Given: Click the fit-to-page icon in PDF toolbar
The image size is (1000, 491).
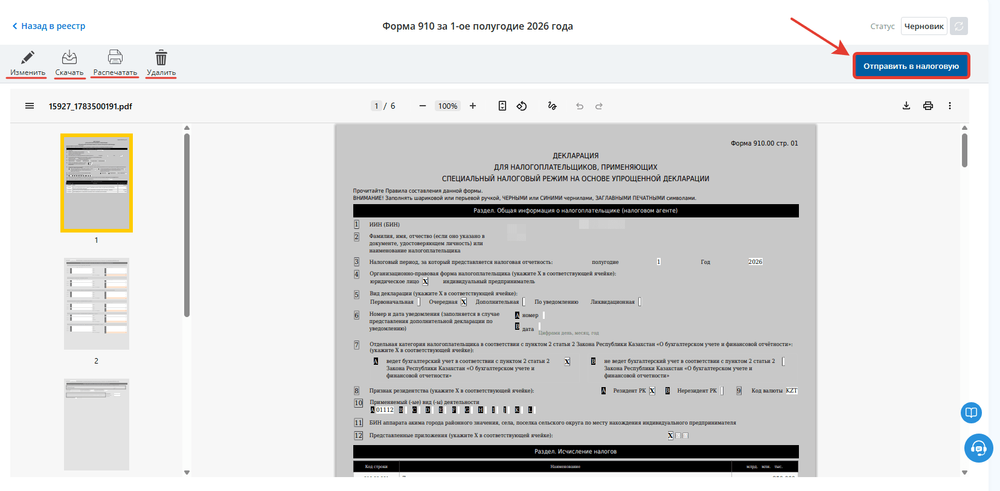Looking at the screenshot, I should (x=503, y=106).
